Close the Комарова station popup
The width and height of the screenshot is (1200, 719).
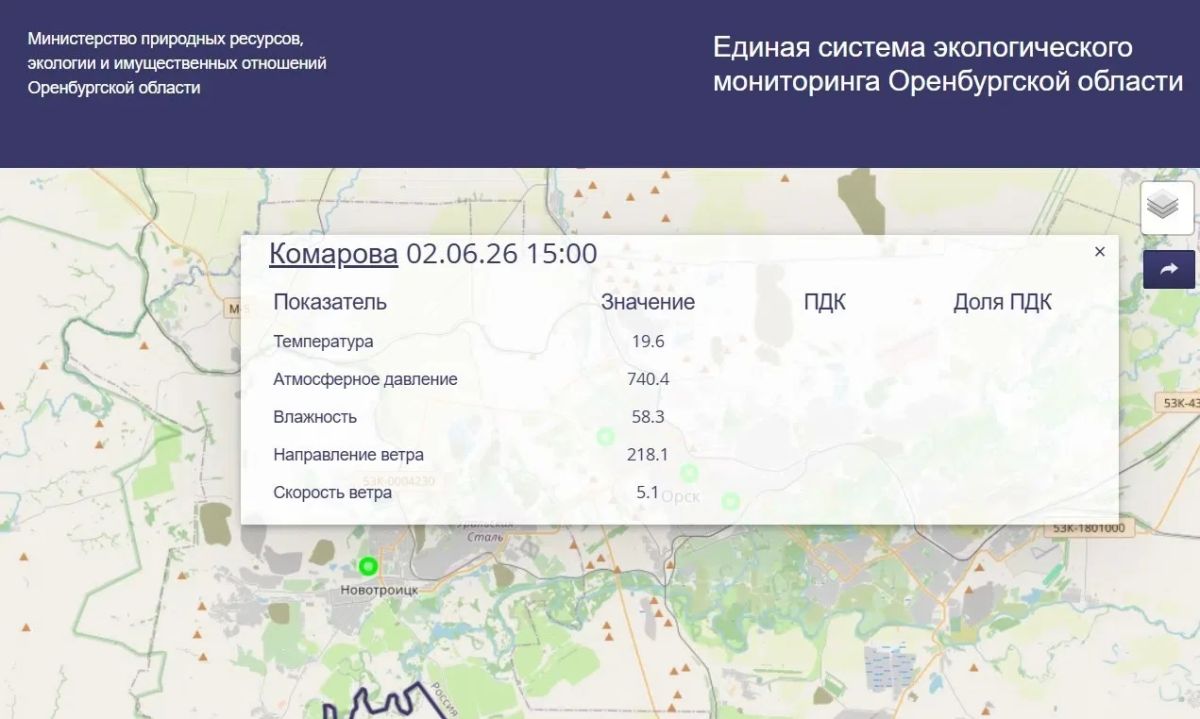(1100, 252)
